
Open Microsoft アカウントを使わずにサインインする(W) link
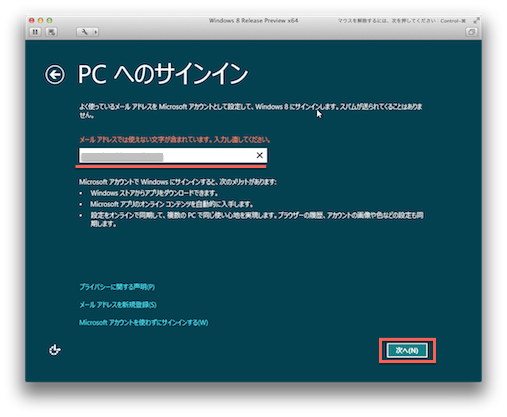pos(144,322)
